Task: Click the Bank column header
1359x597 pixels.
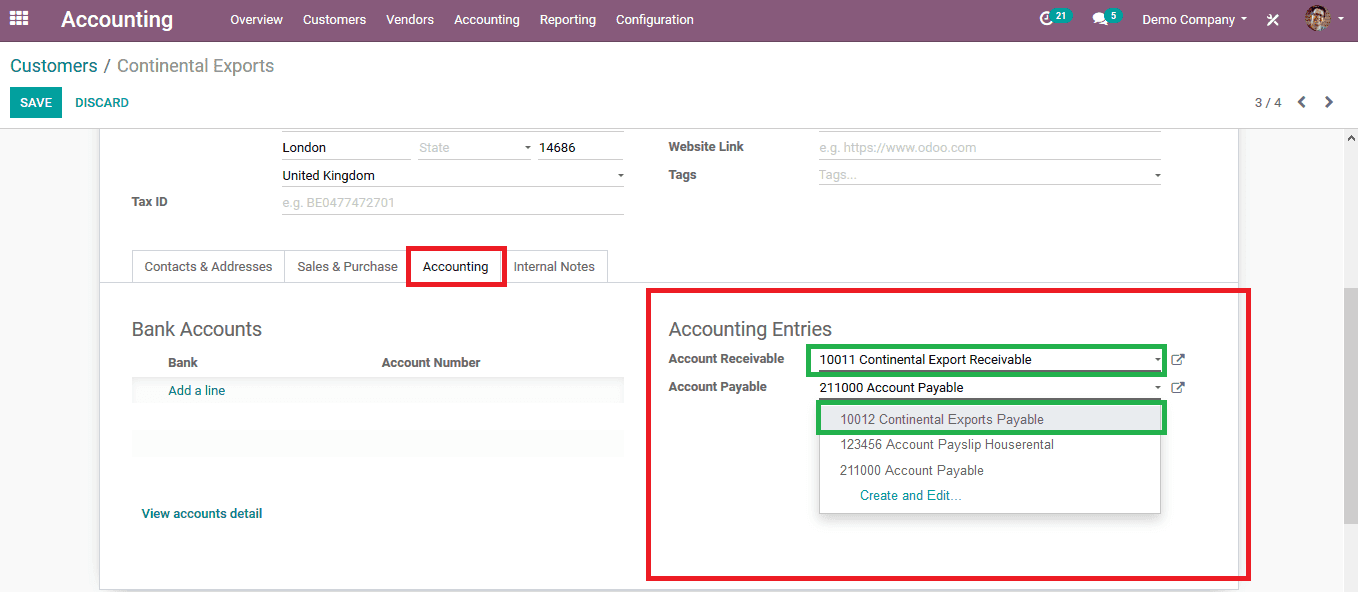Action: pos(183,363)
